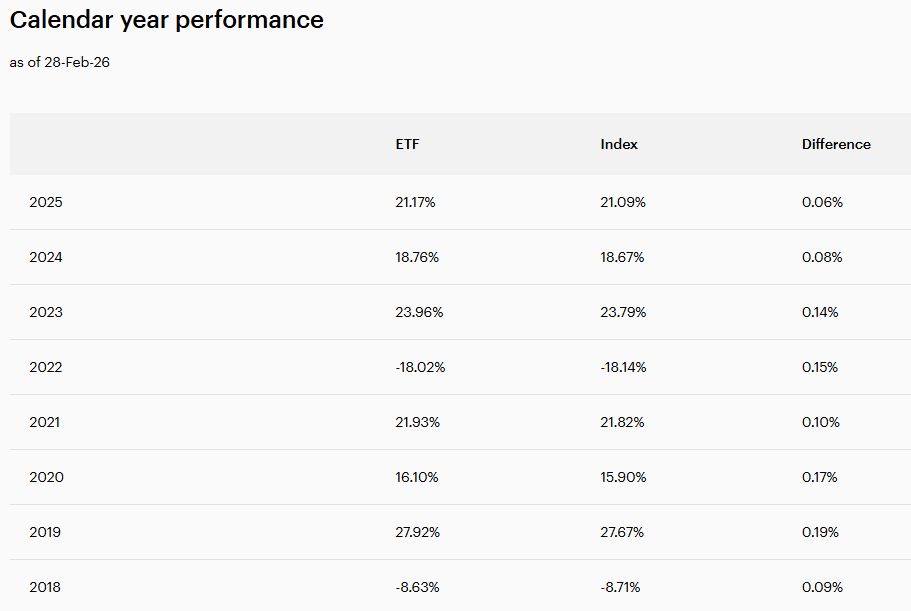Click the Difference column header
The width and height of the screenshot is (911, 611).
(x=836, y=144)
